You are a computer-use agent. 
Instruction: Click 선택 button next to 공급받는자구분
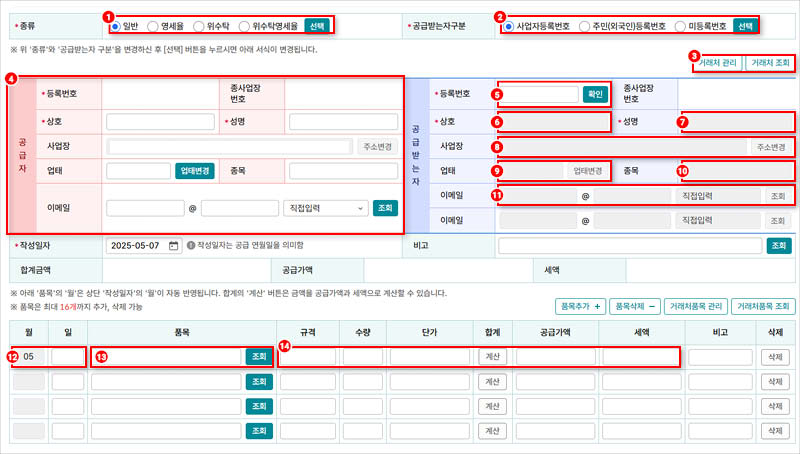coord(745,26)
